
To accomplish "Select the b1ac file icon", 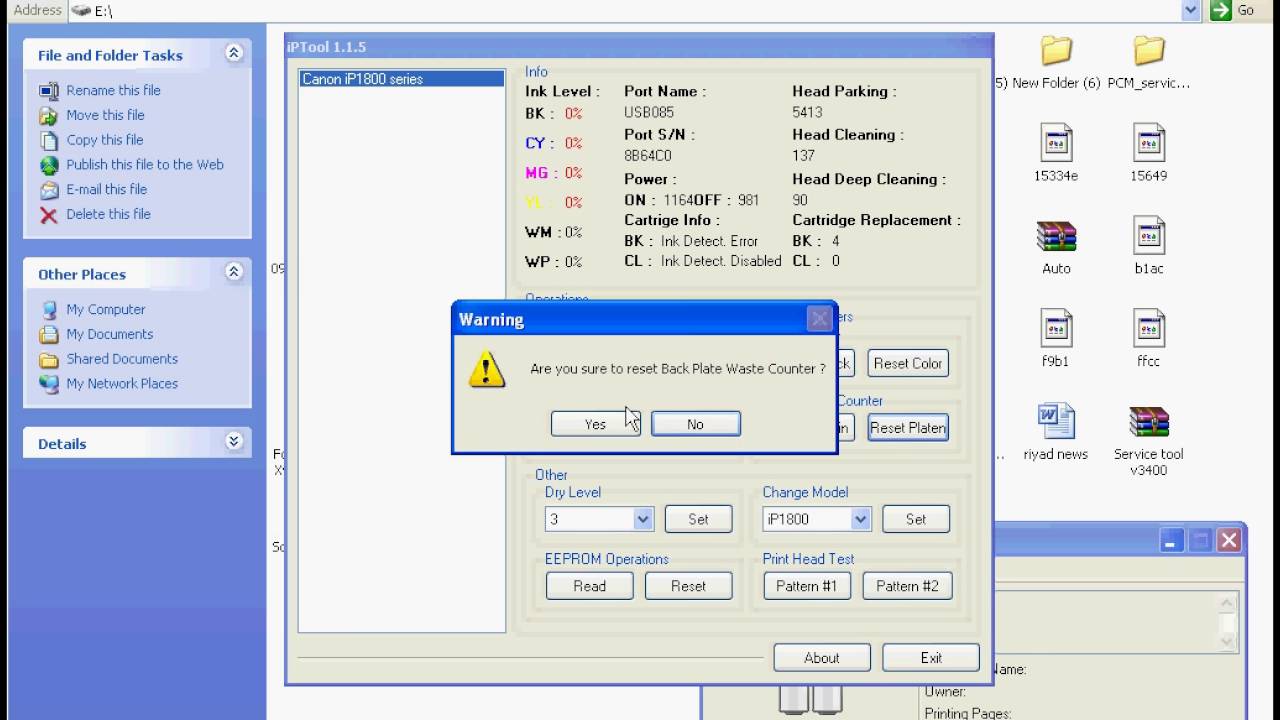I will pos(1149,236).
